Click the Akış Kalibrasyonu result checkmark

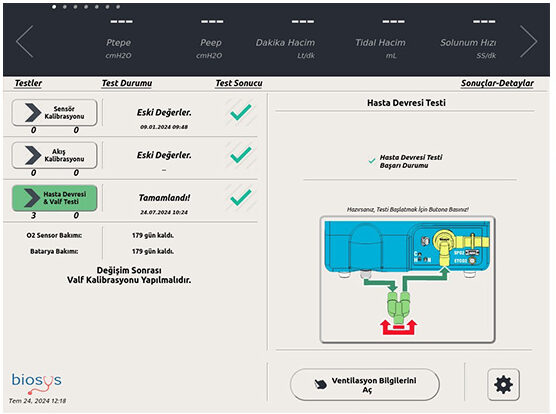tap(241, 155)
